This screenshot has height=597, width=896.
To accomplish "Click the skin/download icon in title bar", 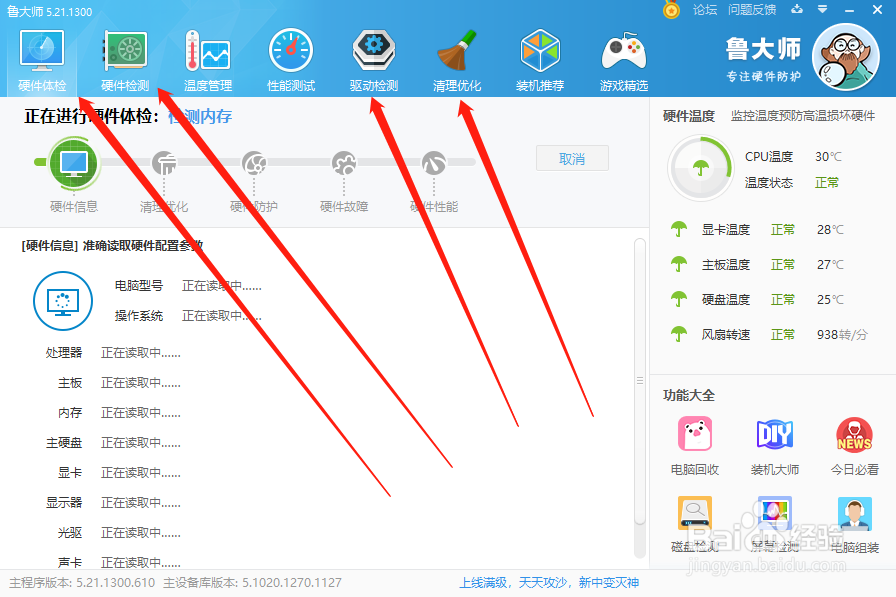I will coord(797,9).
